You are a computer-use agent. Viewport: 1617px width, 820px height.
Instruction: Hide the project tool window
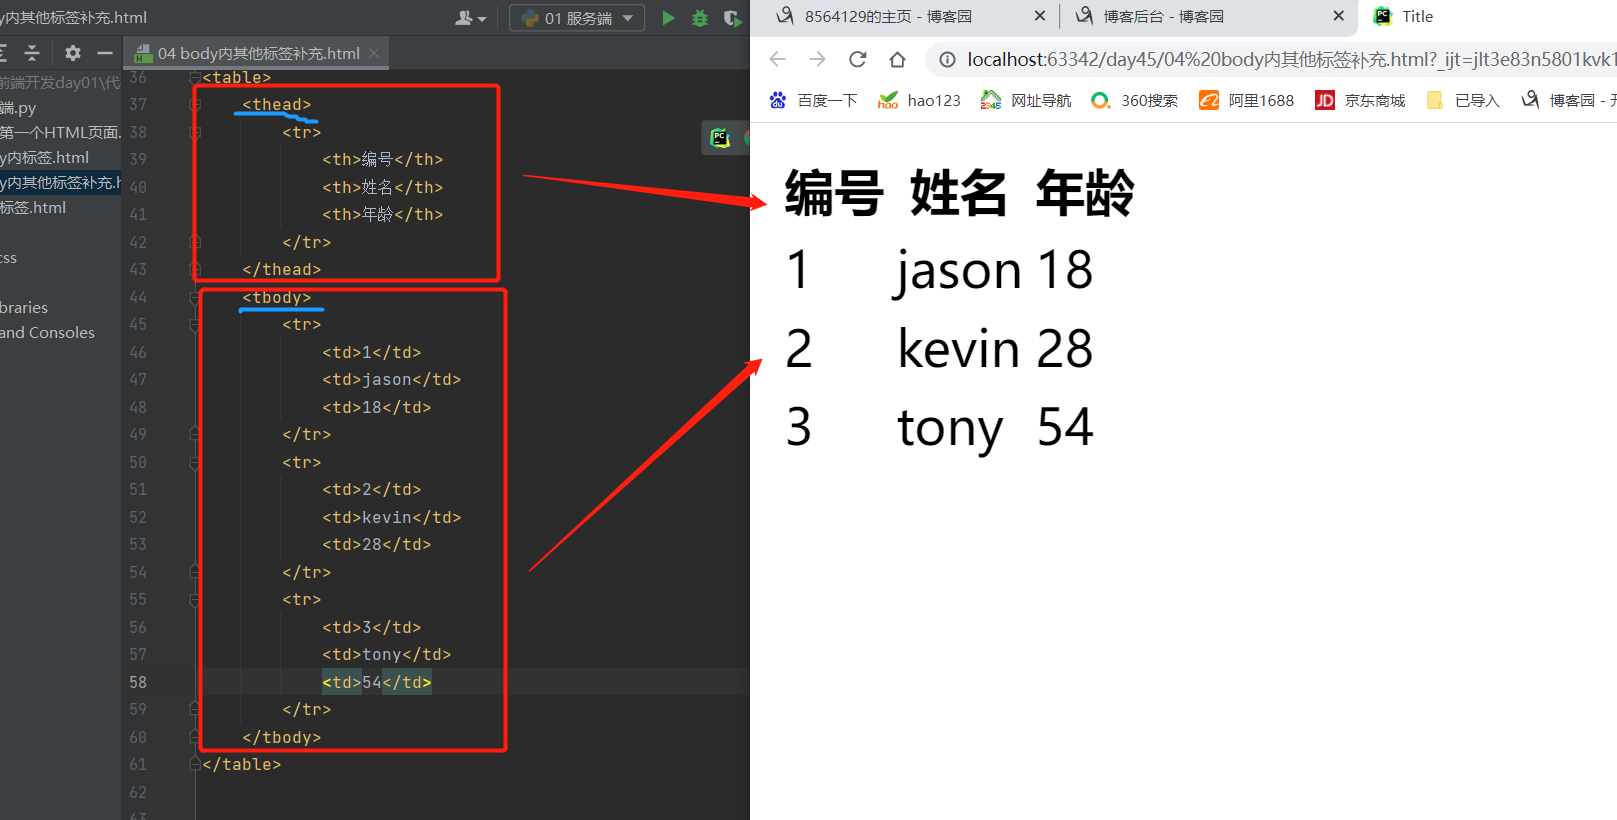pos(104,53)
